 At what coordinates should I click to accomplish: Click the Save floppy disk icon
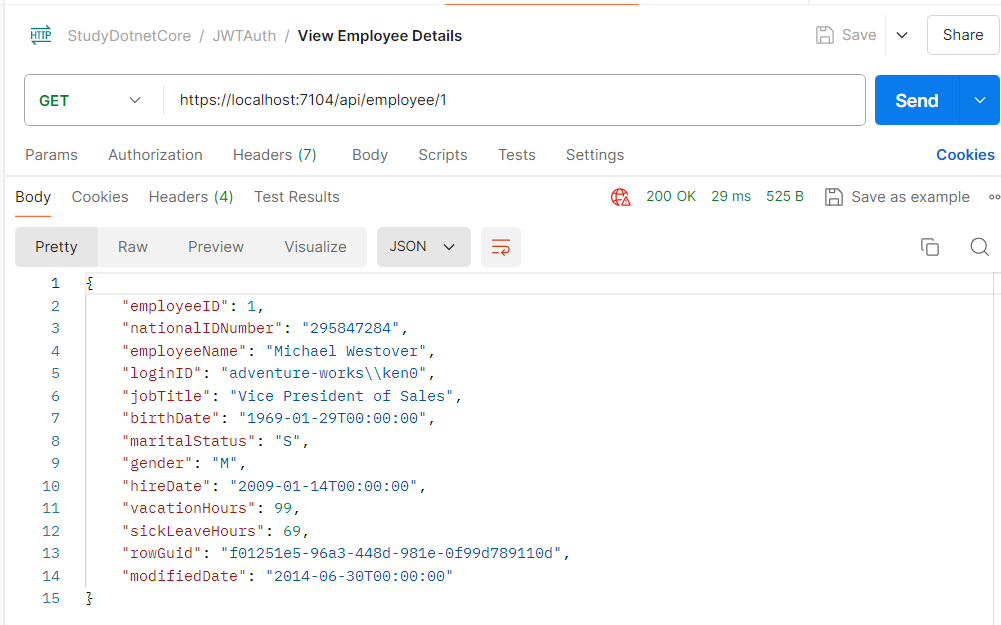[x=825, y=35]
